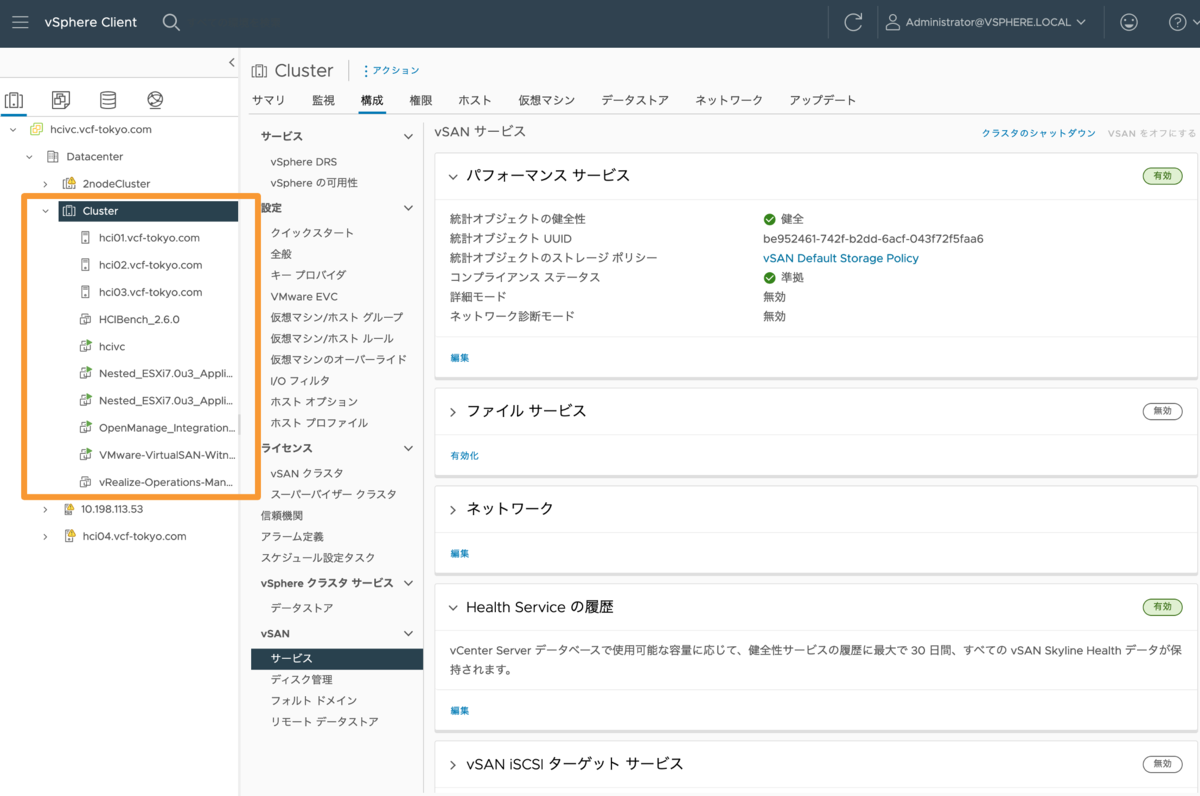This screenshot has width=1200, height=796.
Task: Click the OpenManage_Integration VM icon
Action: click(86, 428)
